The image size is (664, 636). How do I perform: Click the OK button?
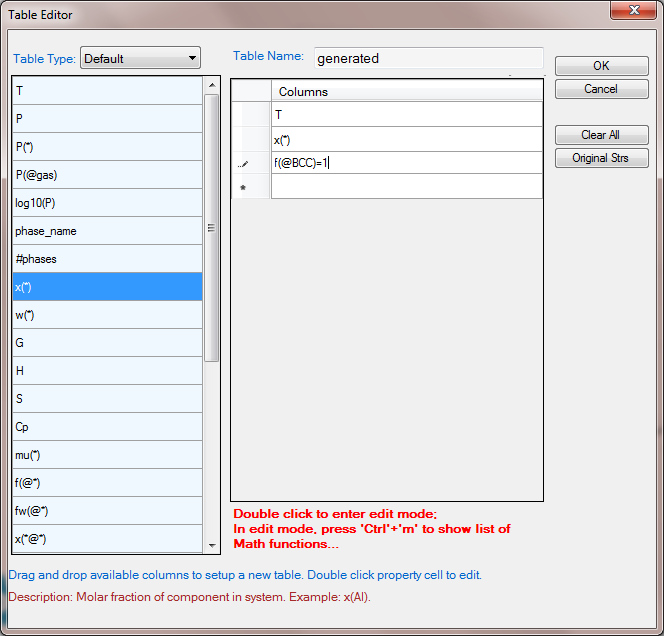click(601, 66)
